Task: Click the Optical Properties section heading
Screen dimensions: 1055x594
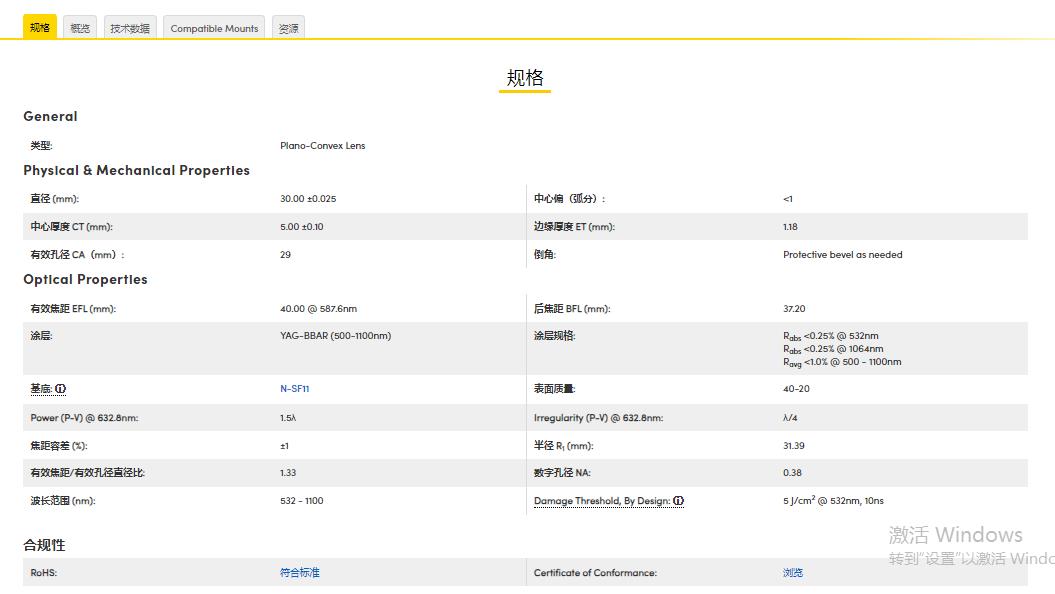Action: point(86,279)
